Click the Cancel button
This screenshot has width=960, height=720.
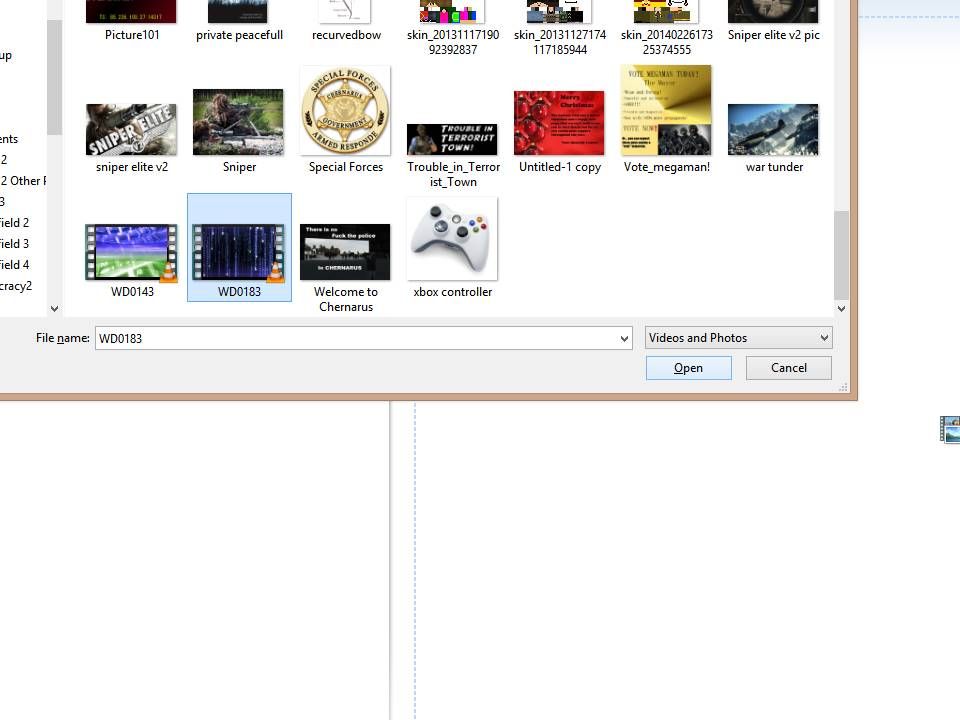click(789, 368)
